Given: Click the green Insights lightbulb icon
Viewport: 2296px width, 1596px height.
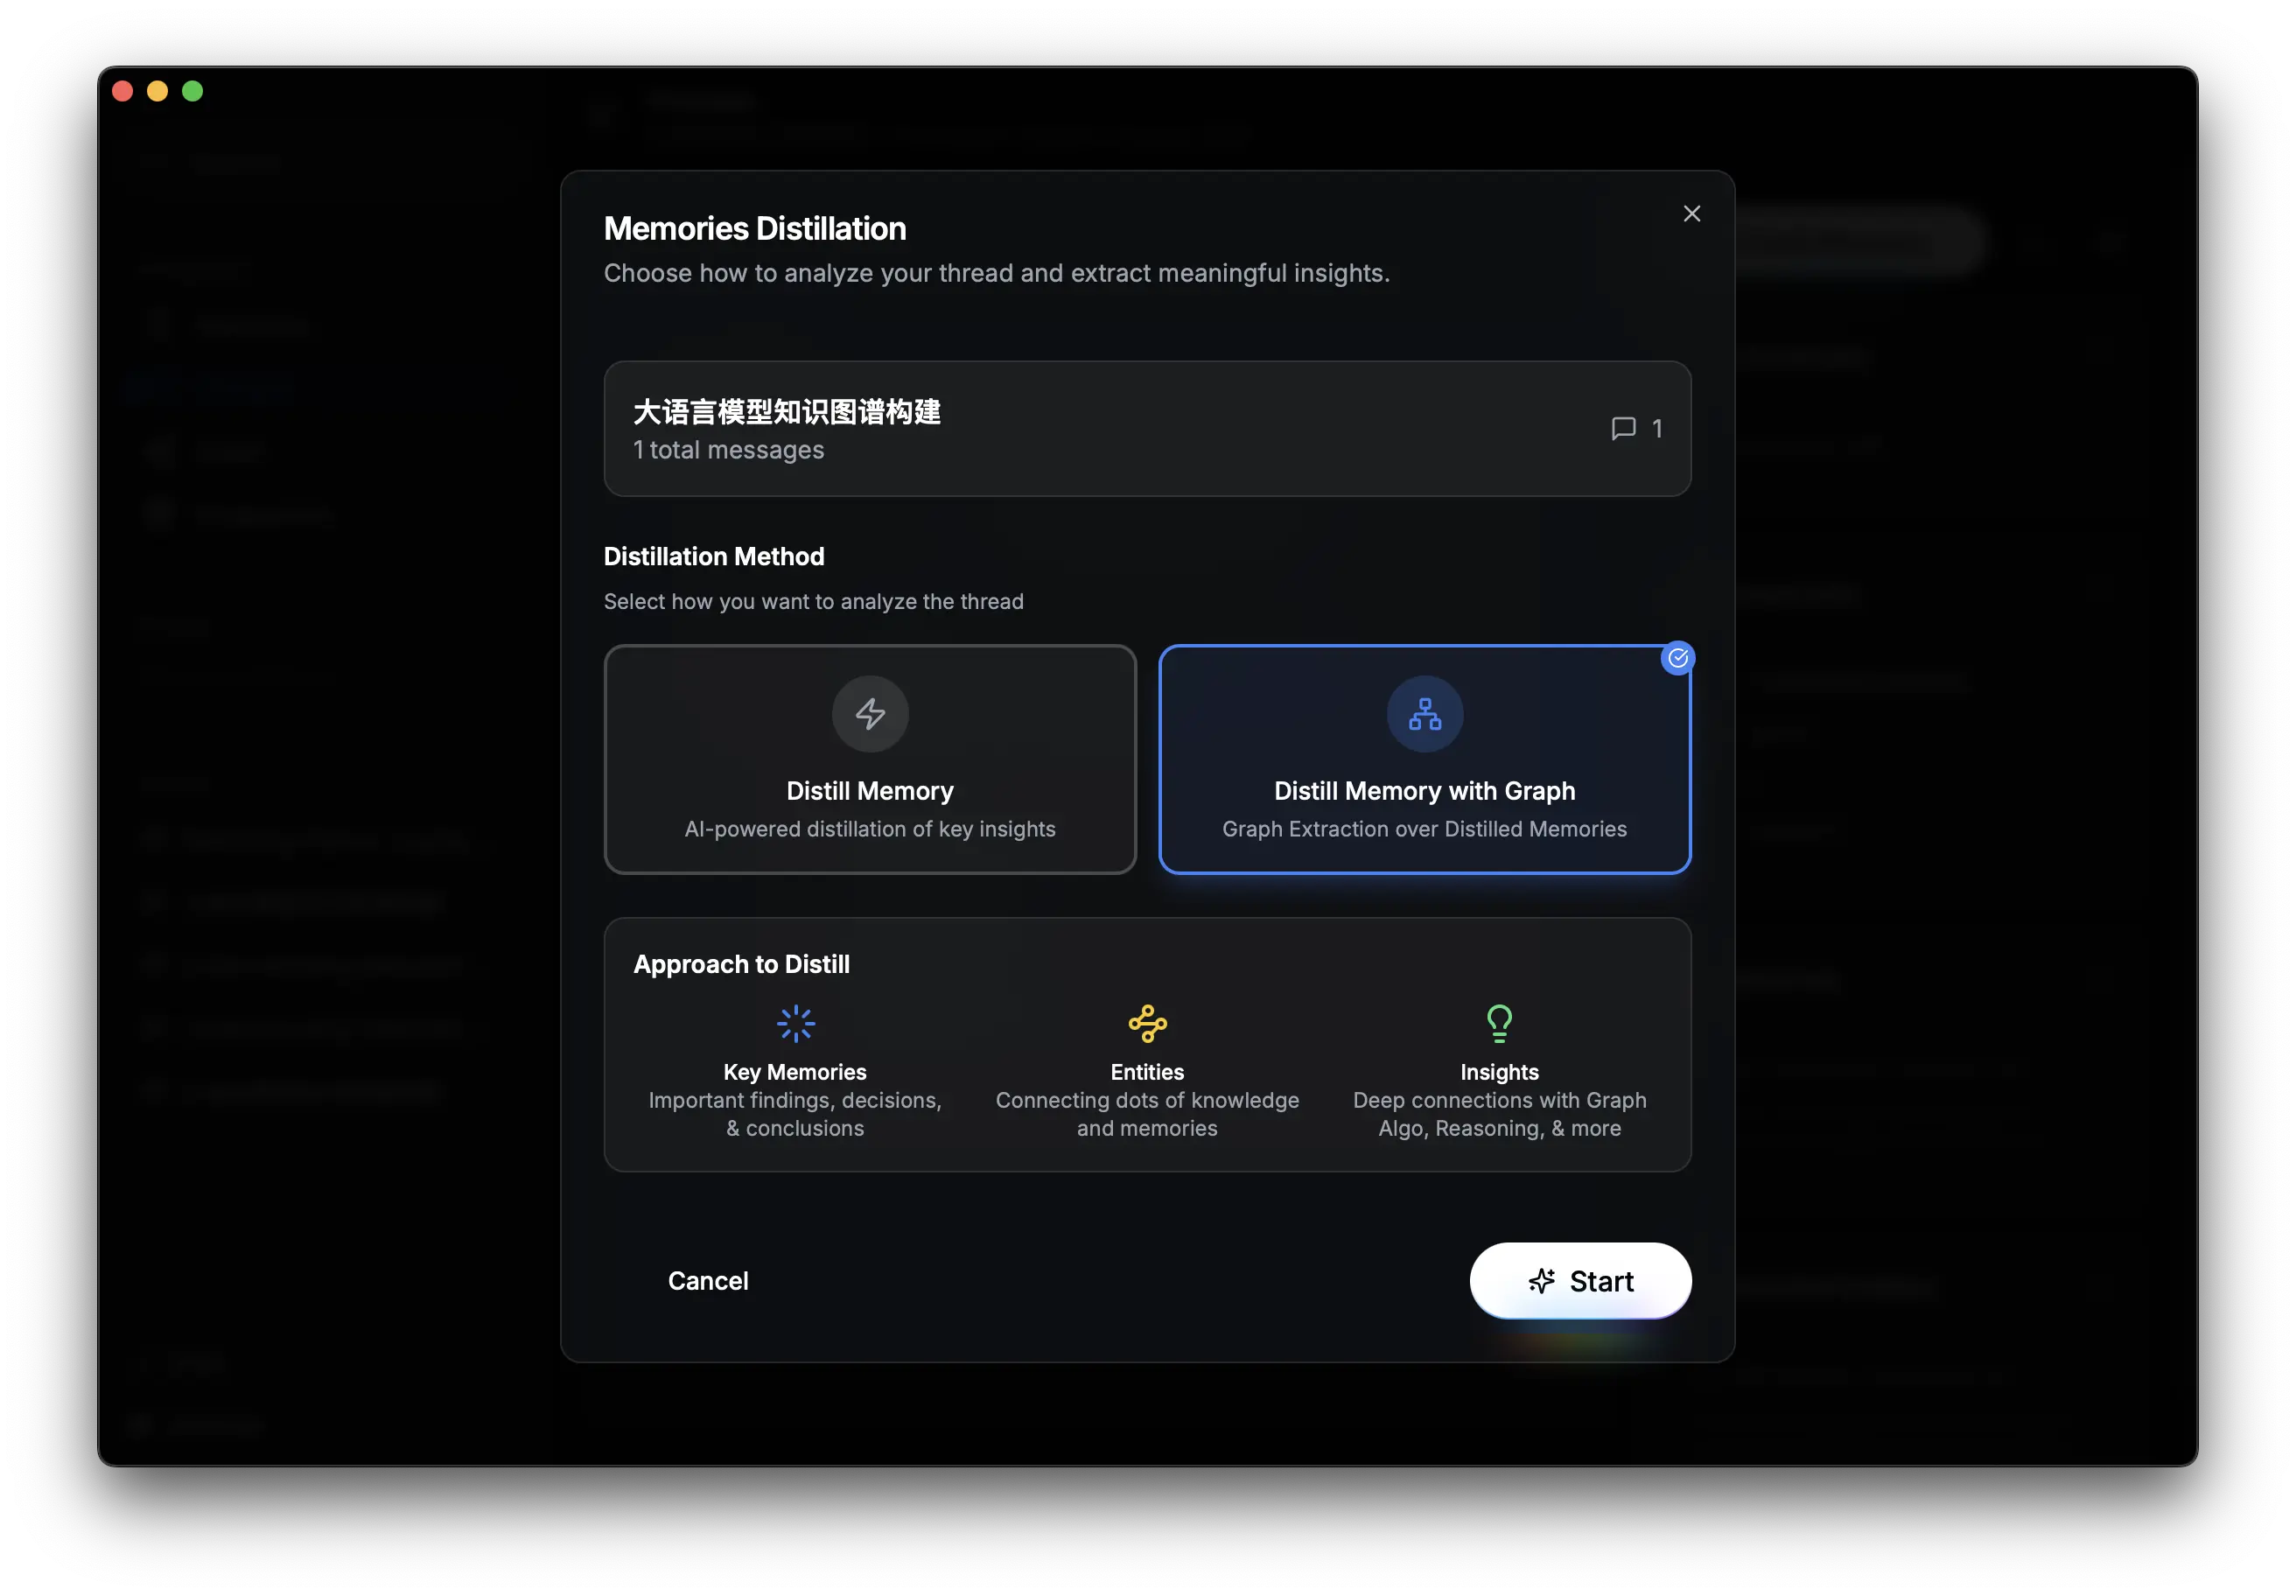Looking at the screenshot, I should [1499, 1023].
